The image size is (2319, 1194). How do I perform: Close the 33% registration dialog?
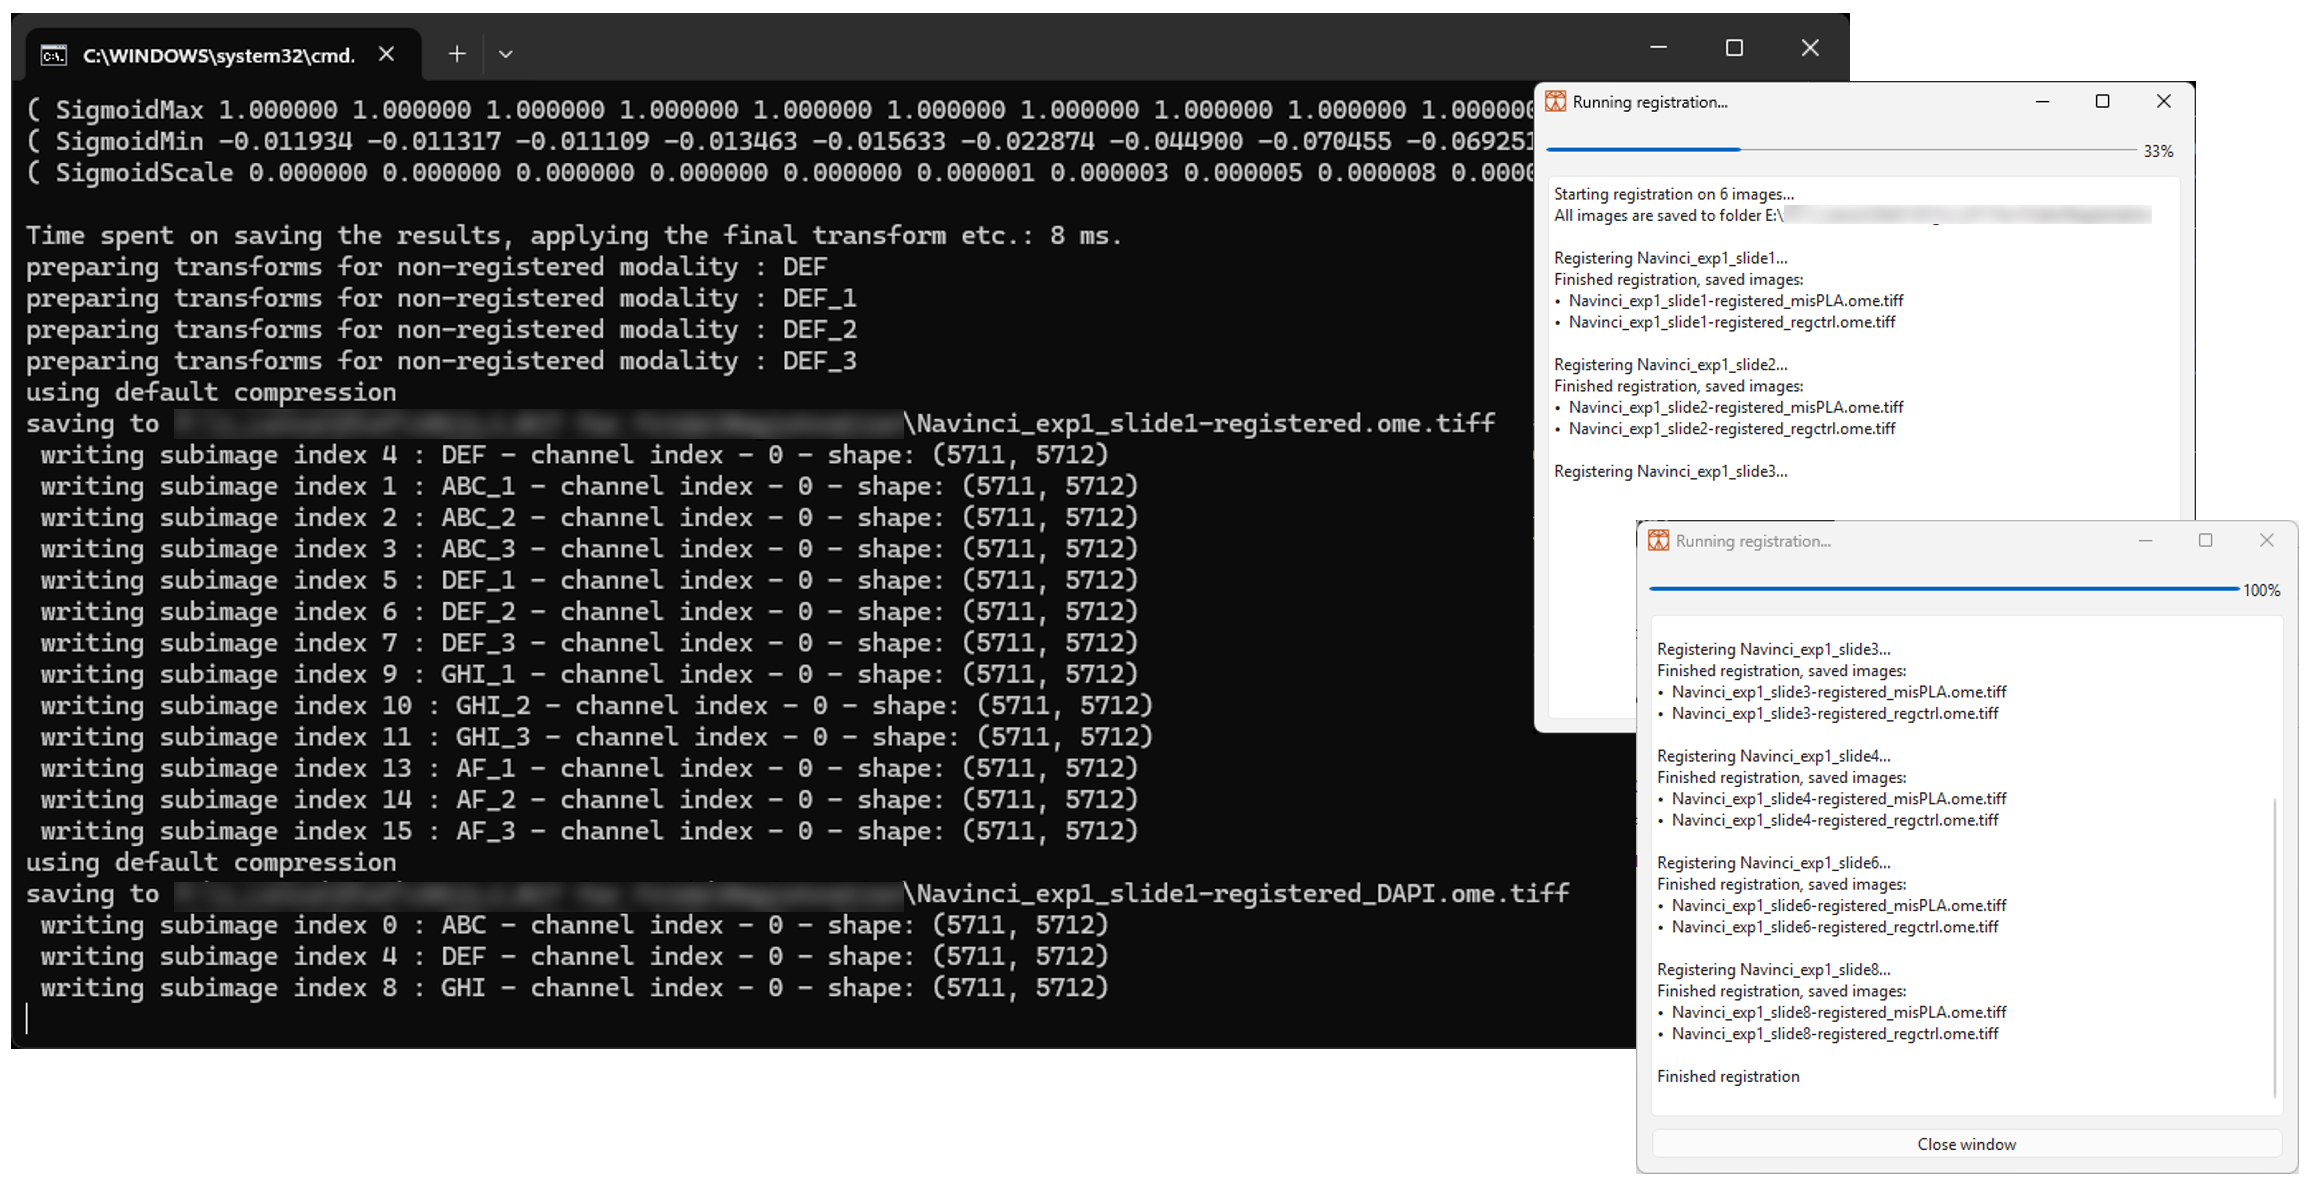(2163, 102)
